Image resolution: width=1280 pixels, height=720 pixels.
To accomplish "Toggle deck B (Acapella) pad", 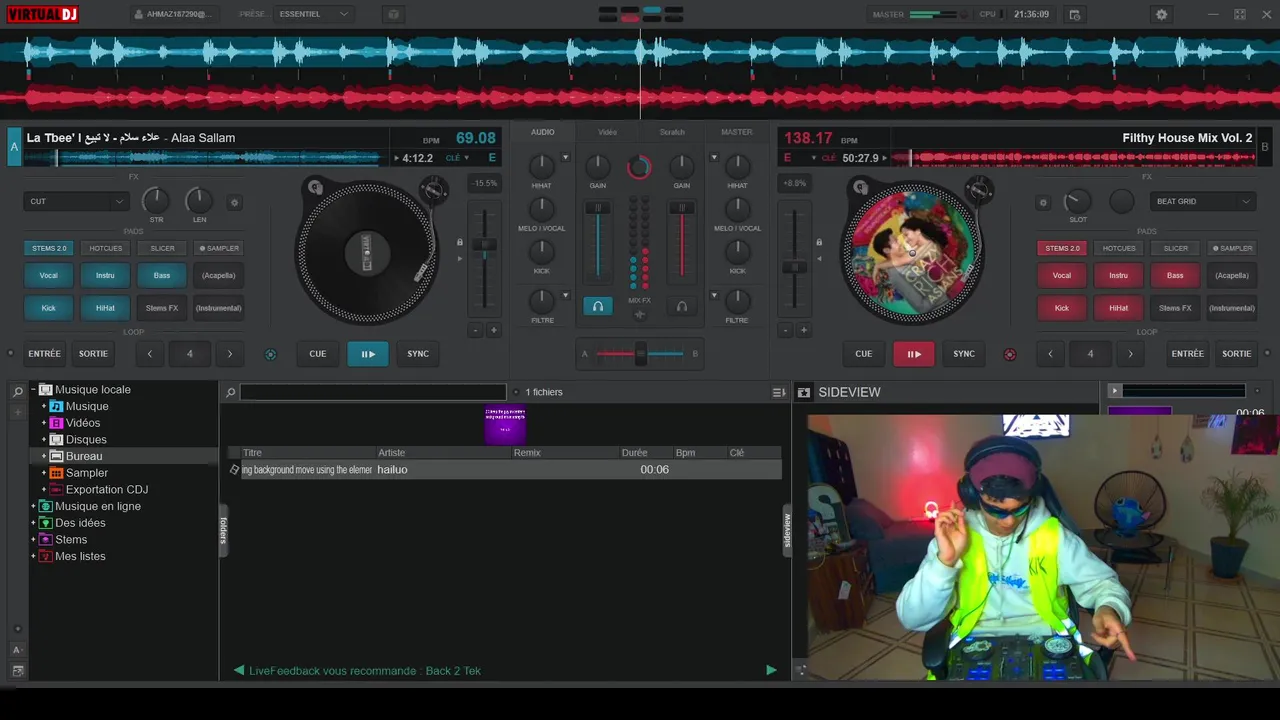I will [1232, 275].
